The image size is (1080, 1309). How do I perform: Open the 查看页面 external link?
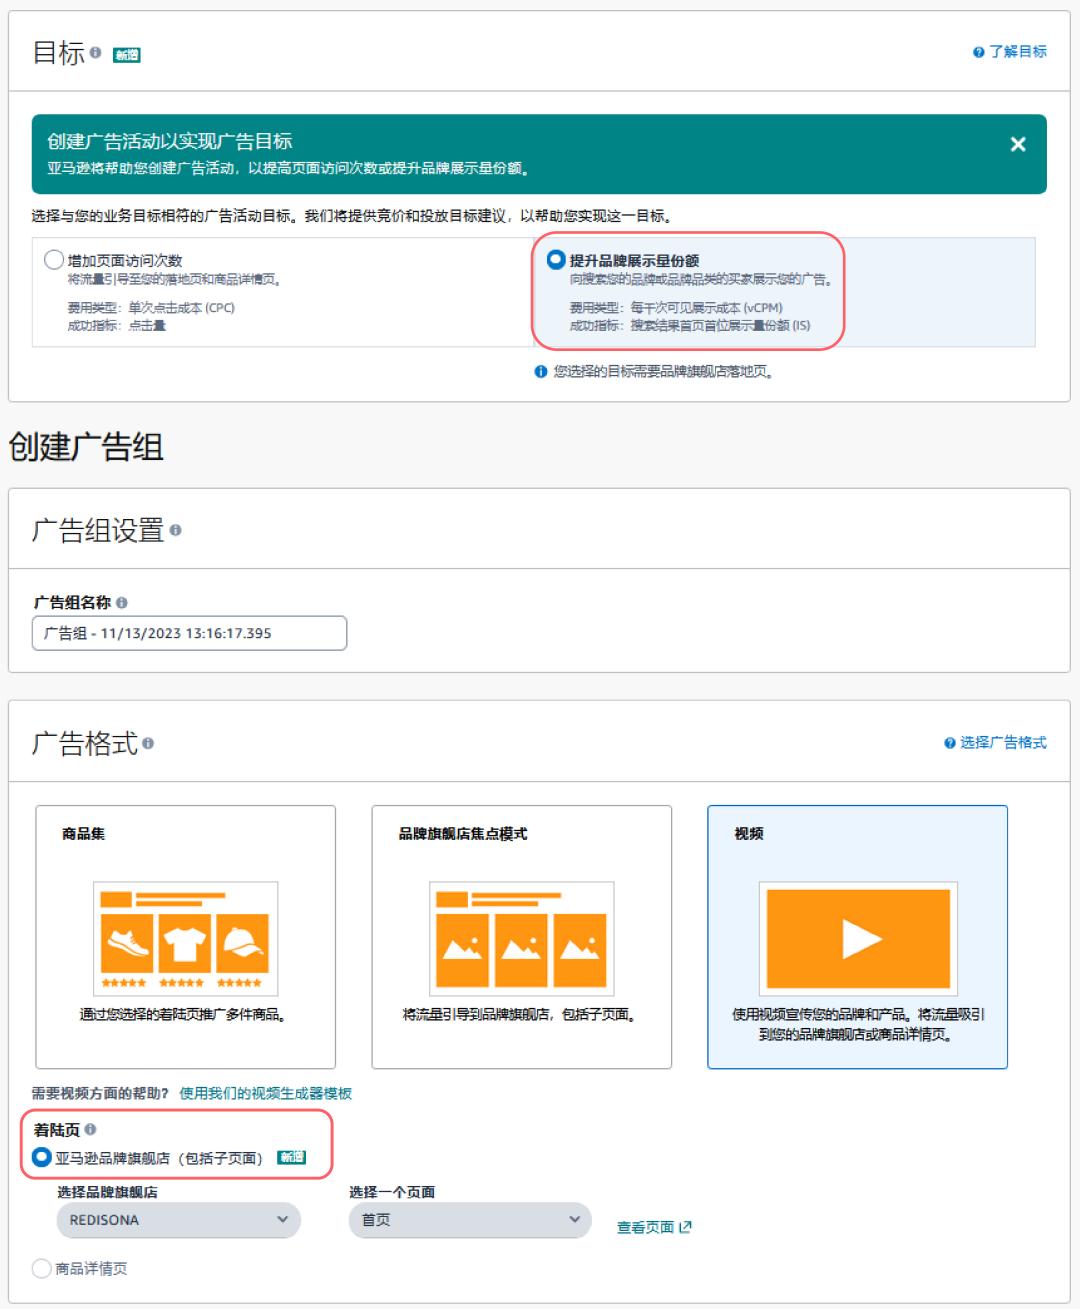(x=654, y=1228)
